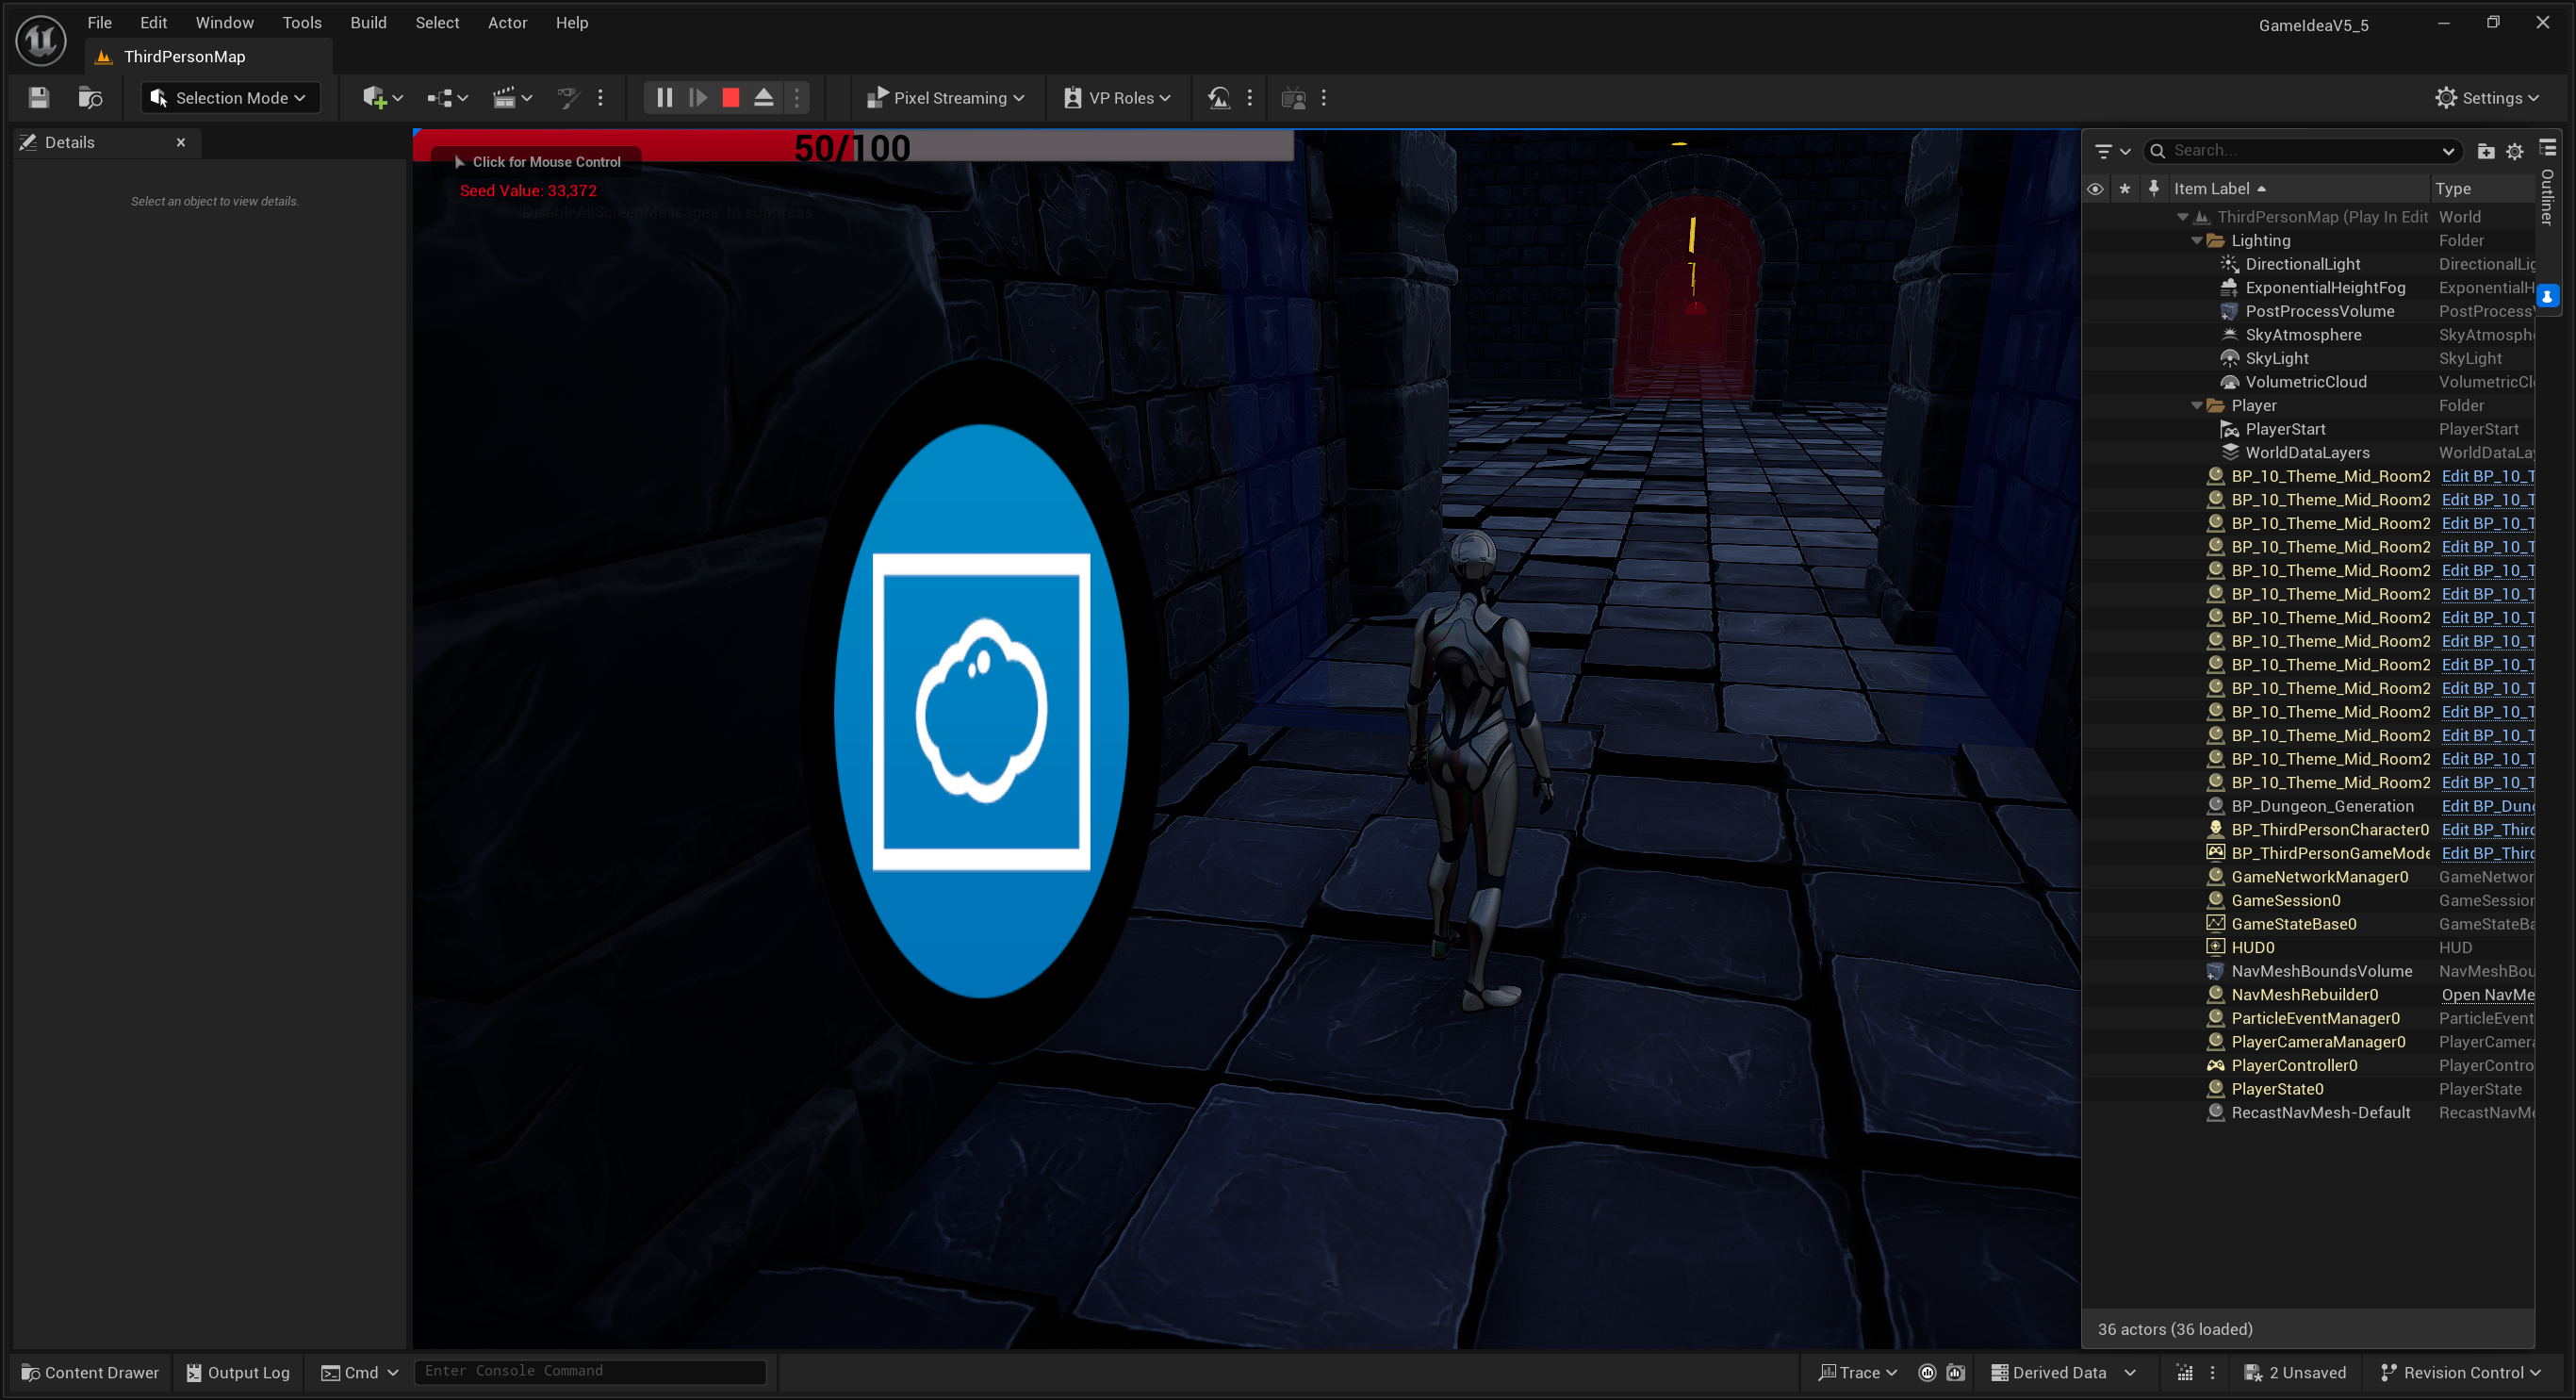Collapse the Lighting folder in the Outliner
Screen dimensions: 2576x1400
(x=2197, y=241)
